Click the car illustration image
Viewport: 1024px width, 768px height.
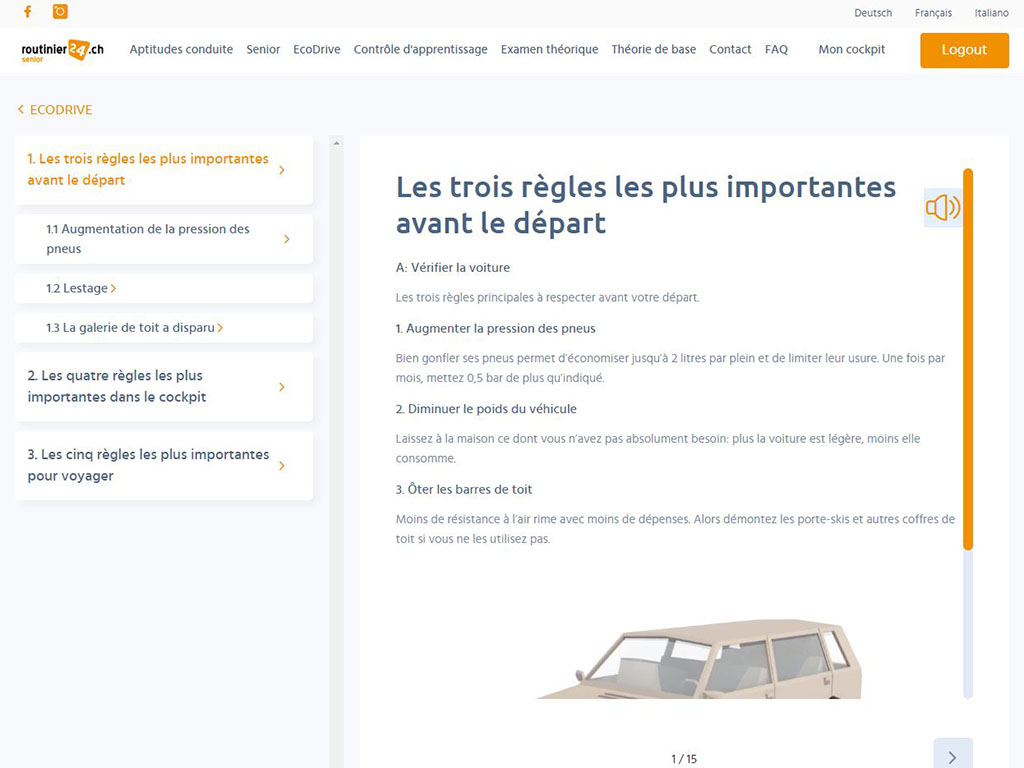tap(700, 660)
